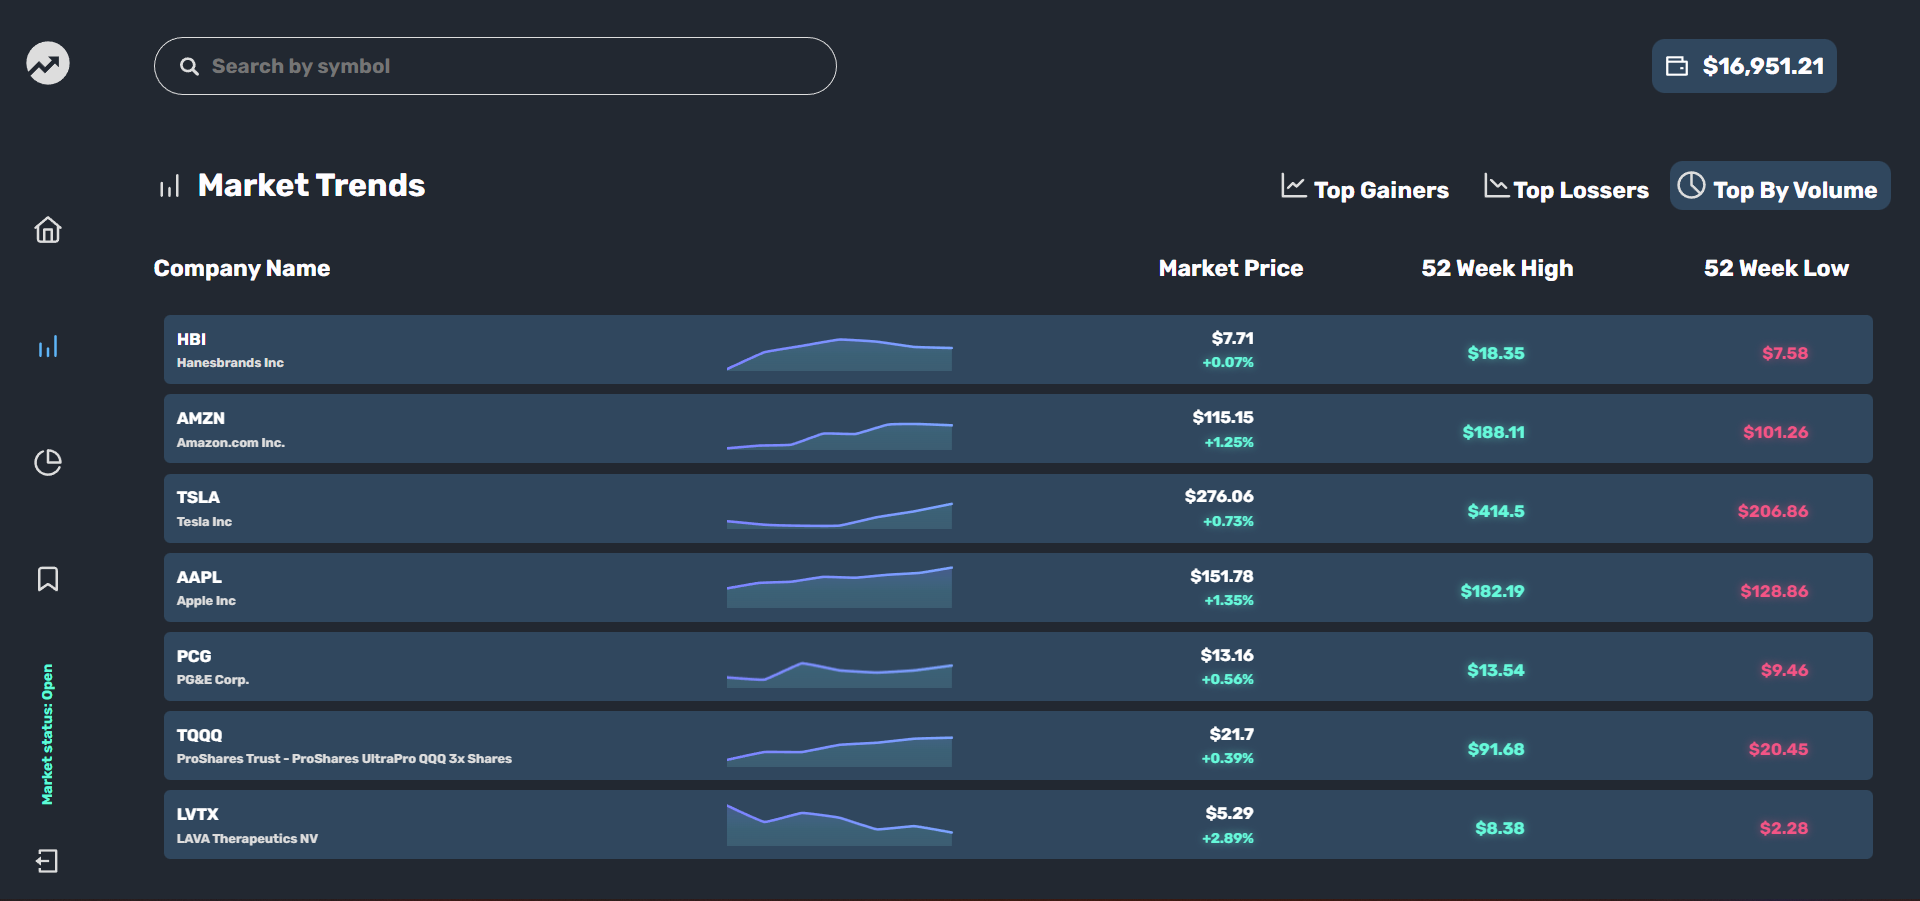Viewport: 1920px width, 901px height.
Task: Click the wallet icon beside balance
Action: pos(1677,66)
